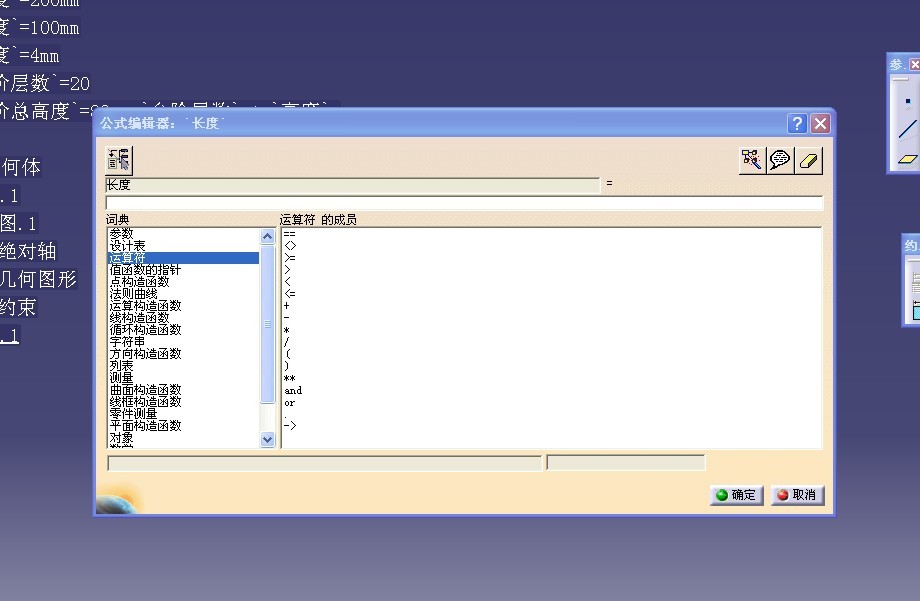Pick the + operator
Viewport: 920px width, 601px height.
pyautogui.click(x=286, y=306)
